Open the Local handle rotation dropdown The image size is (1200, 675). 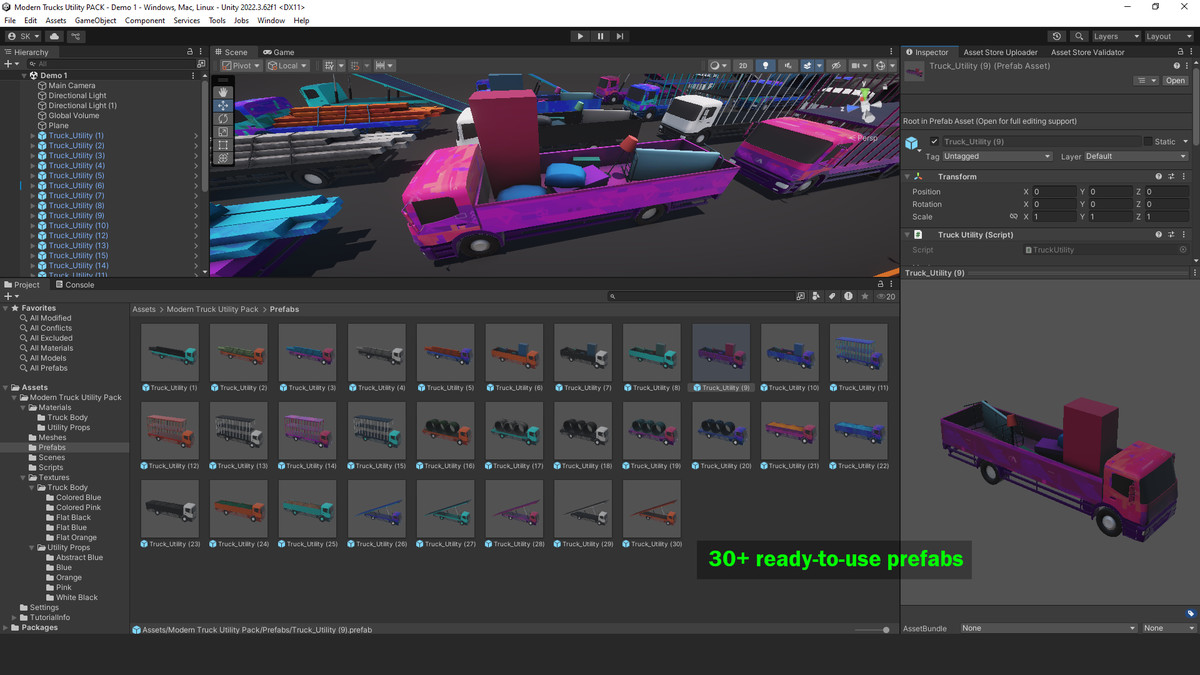click(289, 66)
